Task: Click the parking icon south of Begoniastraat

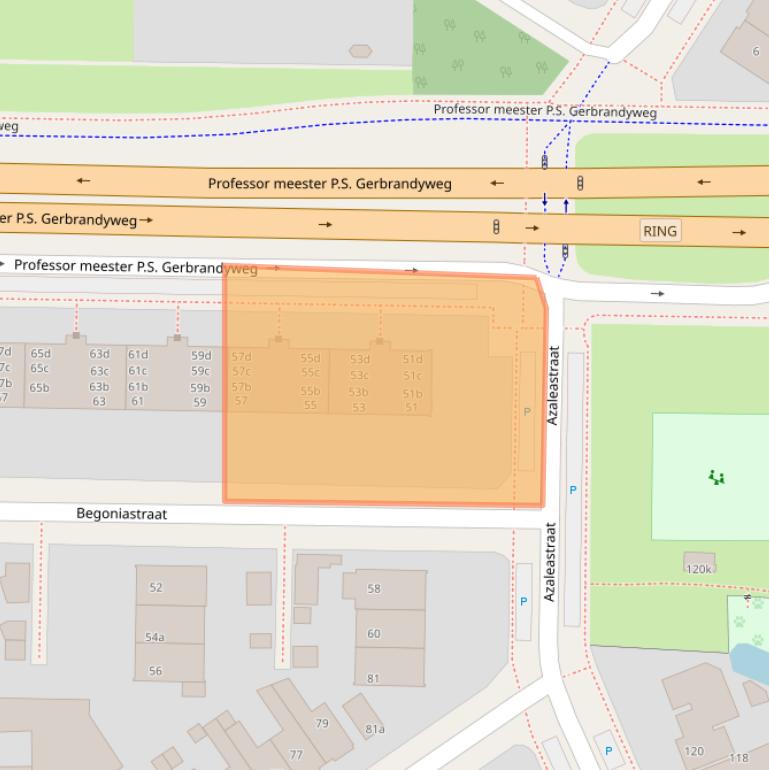Action: (x=523, y=602)
